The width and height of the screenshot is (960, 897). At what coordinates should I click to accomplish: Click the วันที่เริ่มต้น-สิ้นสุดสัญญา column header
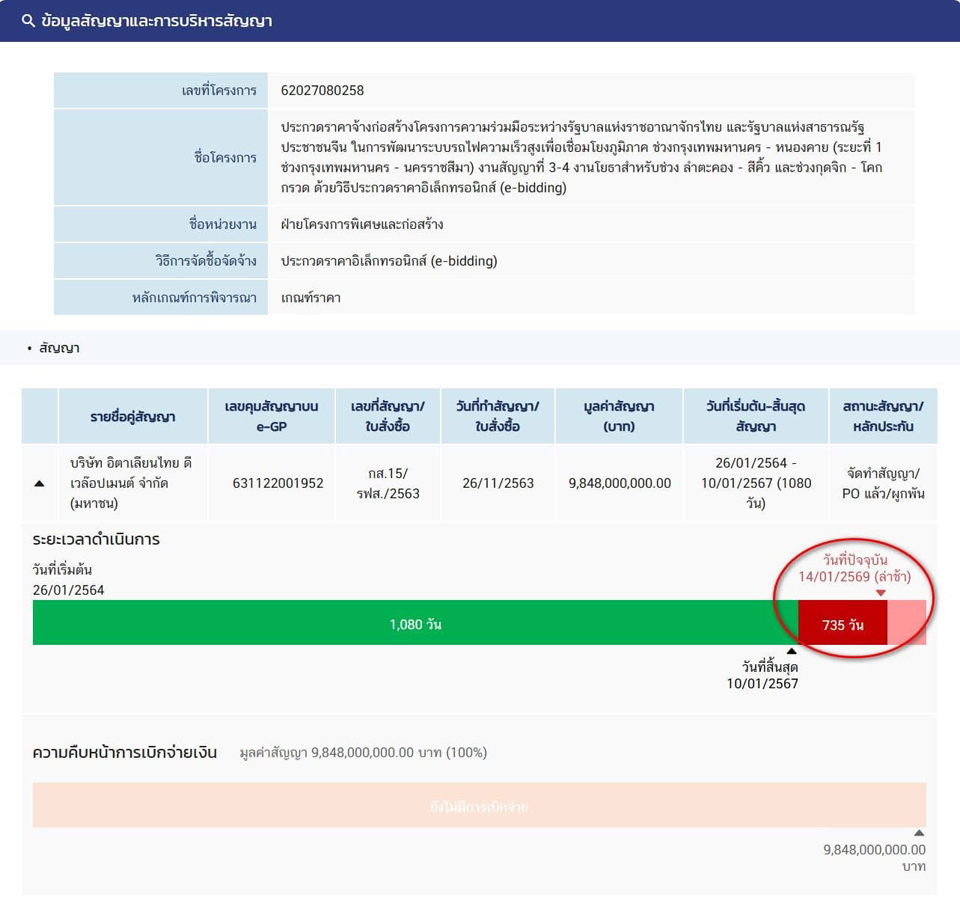click(755, 417)
